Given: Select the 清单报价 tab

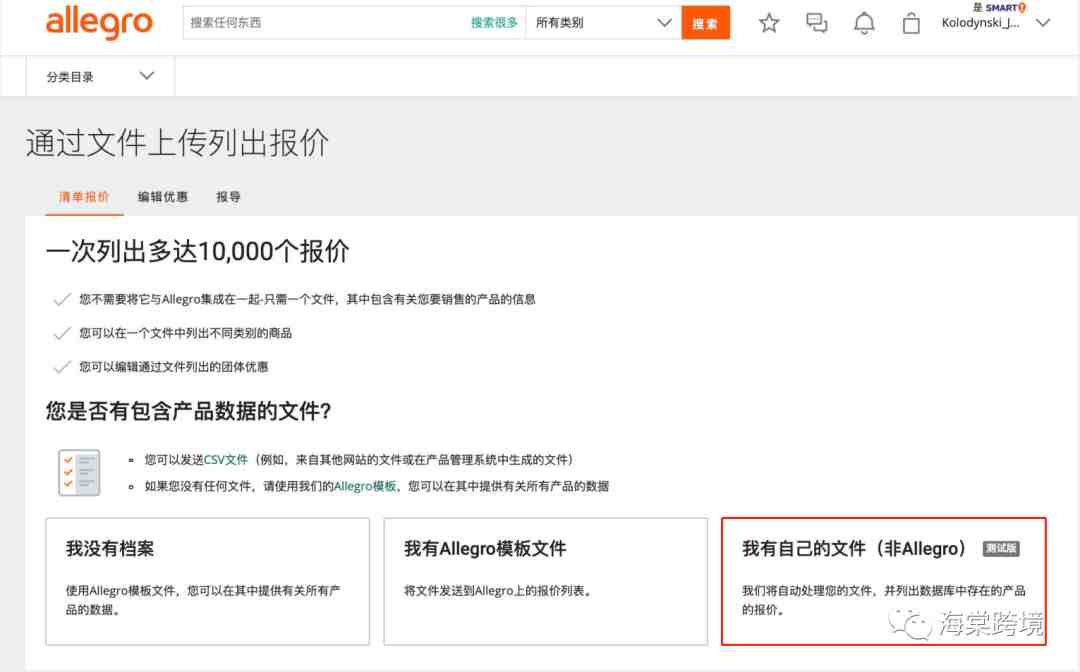Looking at the screenshot, I should (84, 197).
